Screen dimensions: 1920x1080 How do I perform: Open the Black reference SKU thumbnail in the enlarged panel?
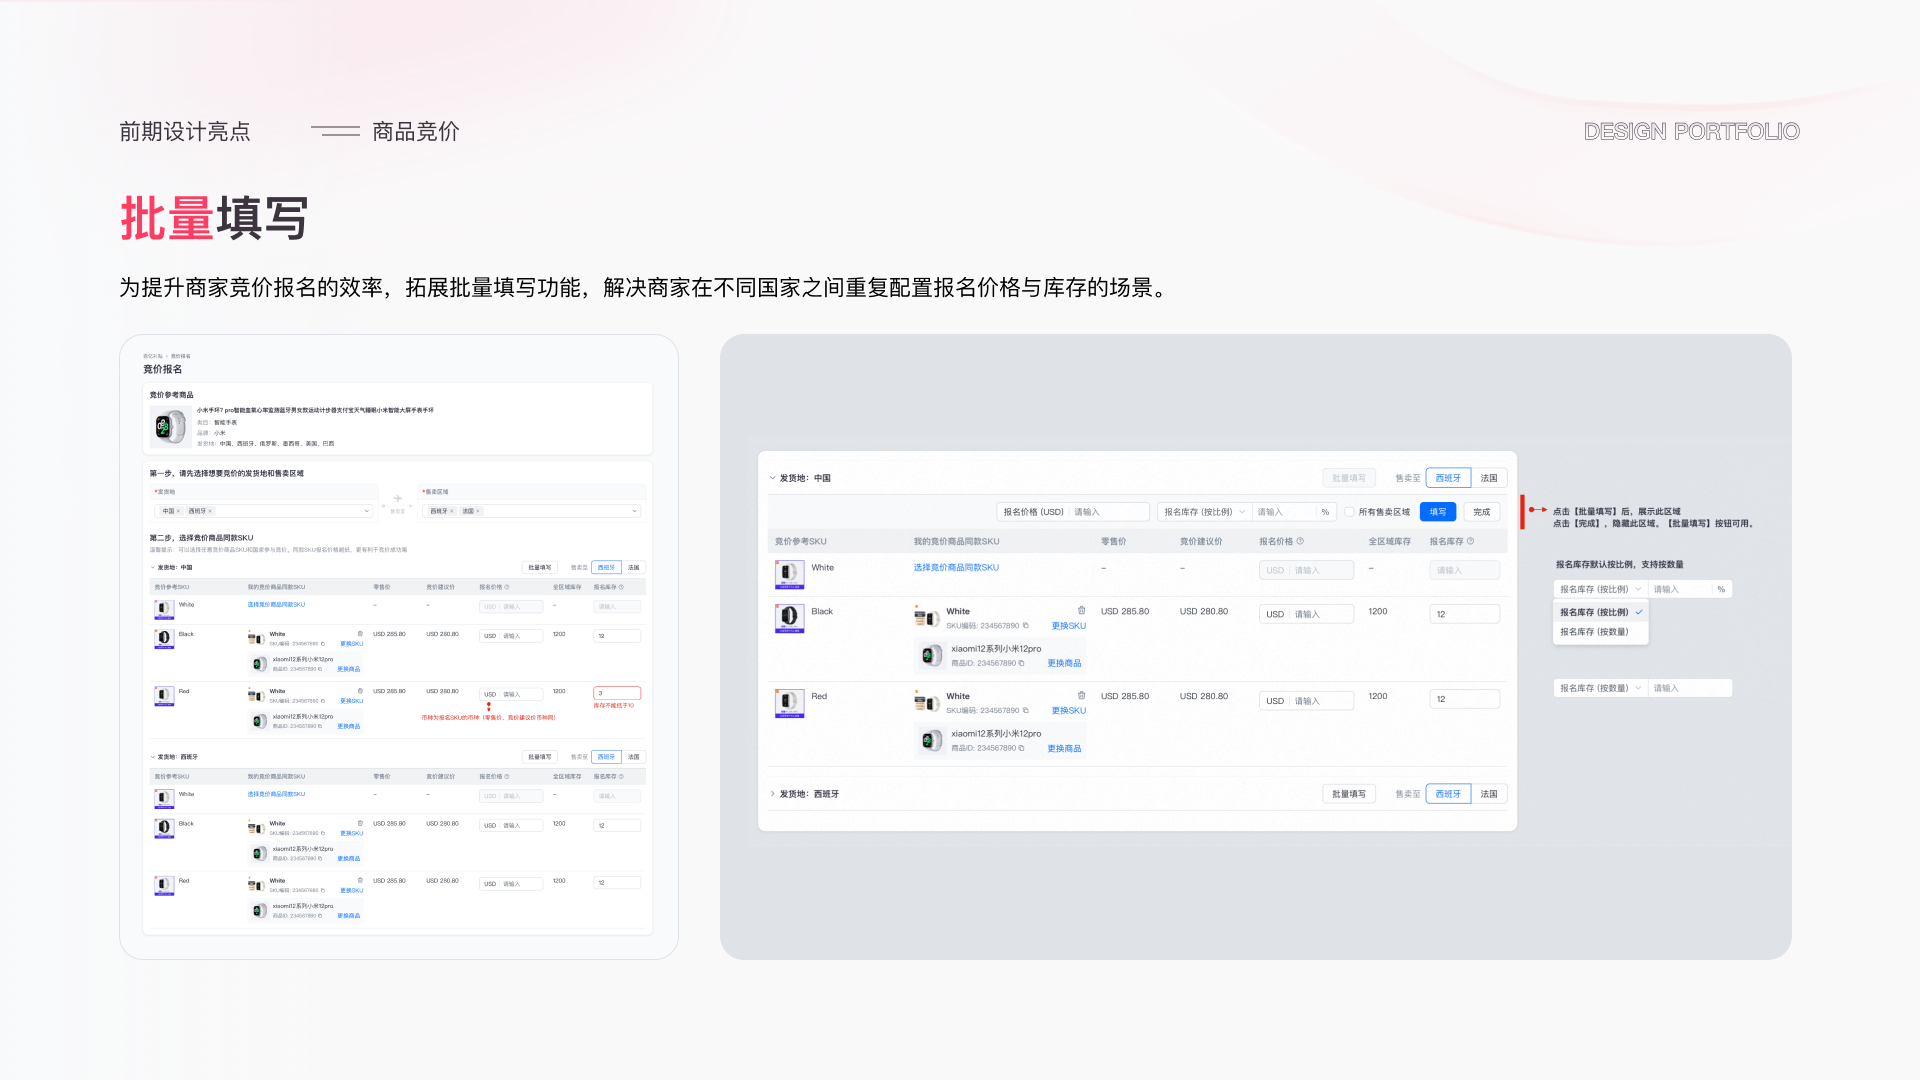[789, 618]
